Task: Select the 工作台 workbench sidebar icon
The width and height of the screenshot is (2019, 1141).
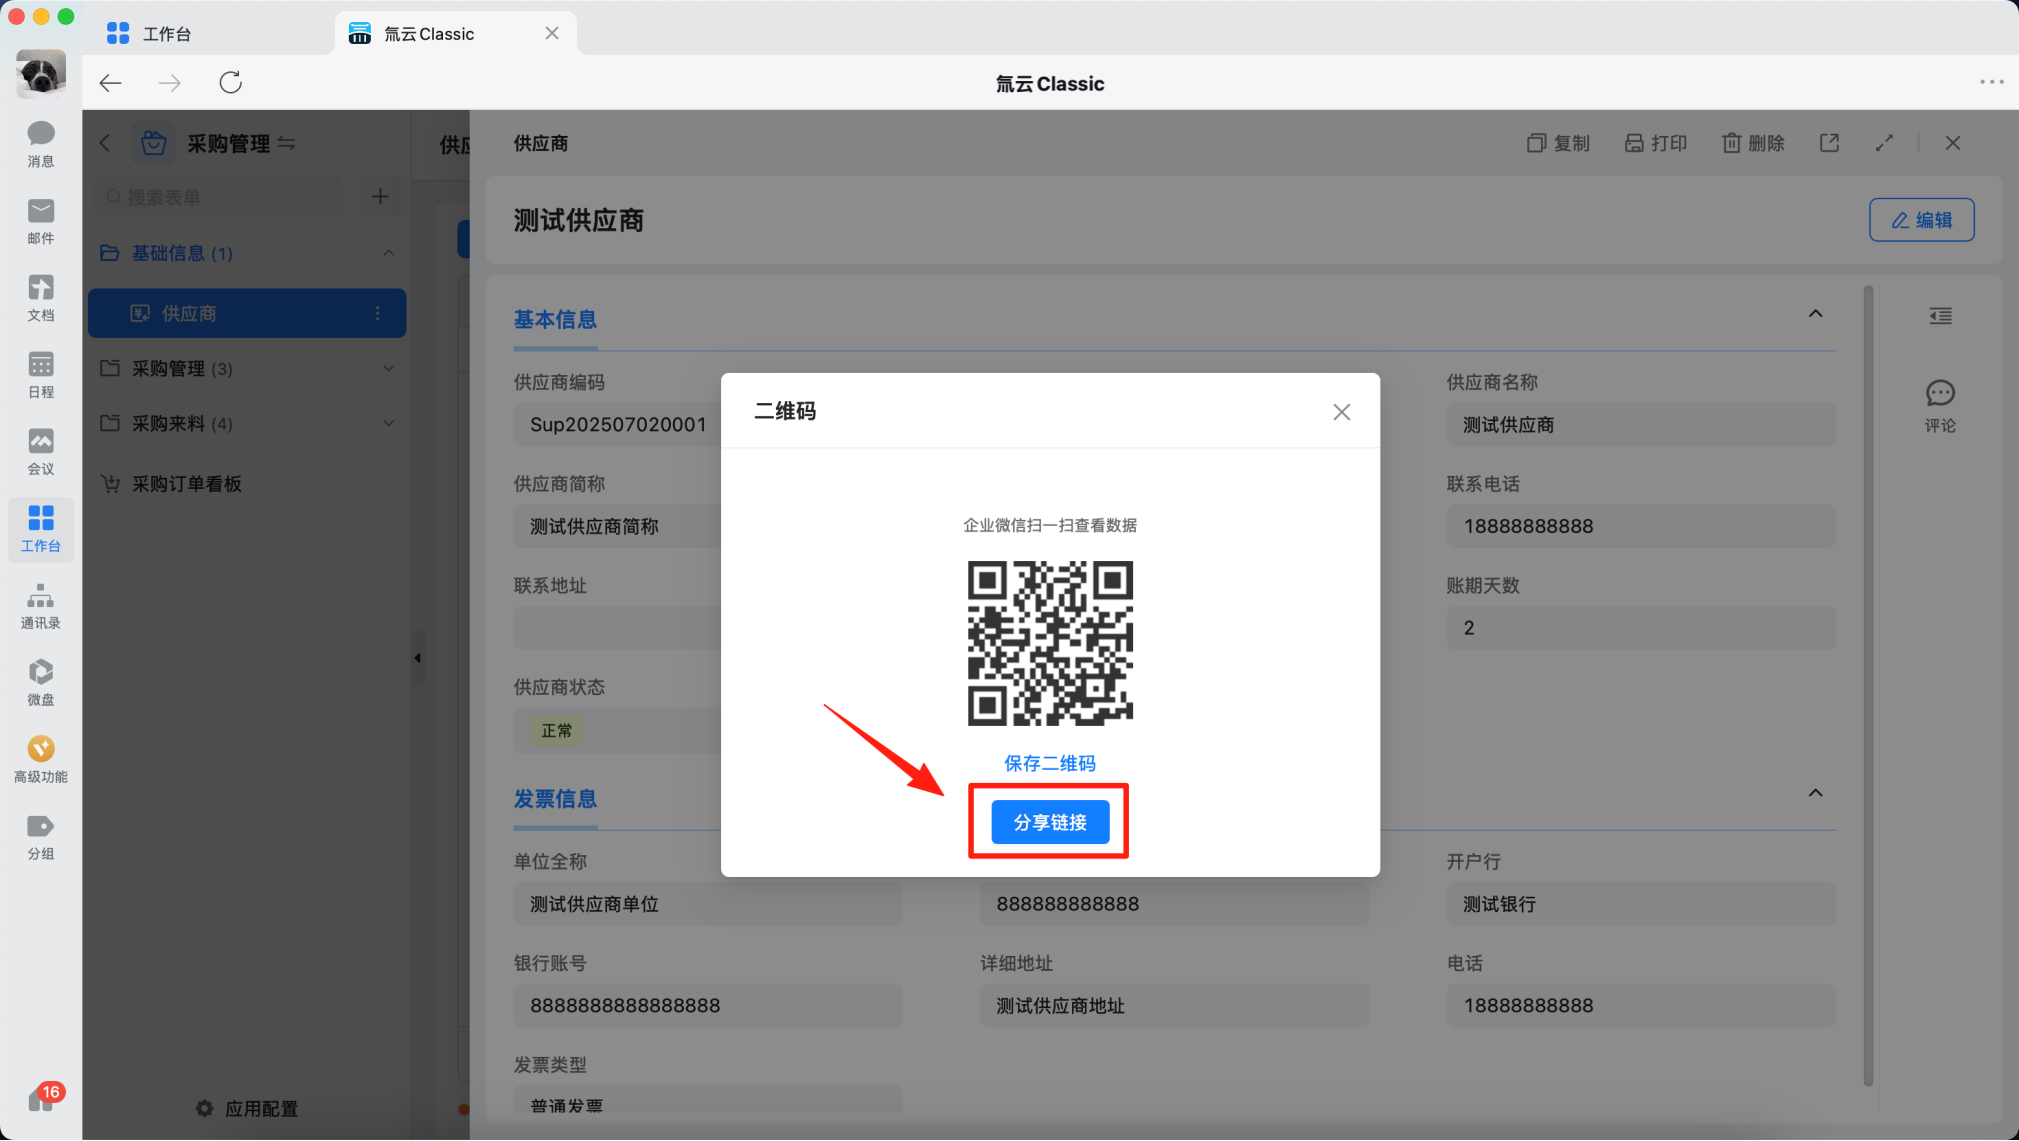Action: click(41, 529)
